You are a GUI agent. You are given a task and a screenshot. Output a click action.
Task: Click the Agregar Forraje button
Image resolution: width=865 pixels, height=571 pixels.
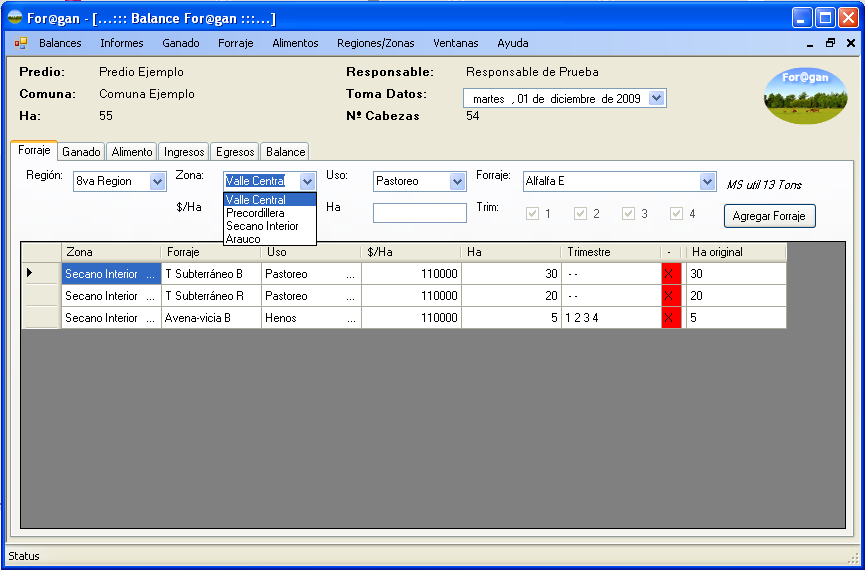pos(769,216)
